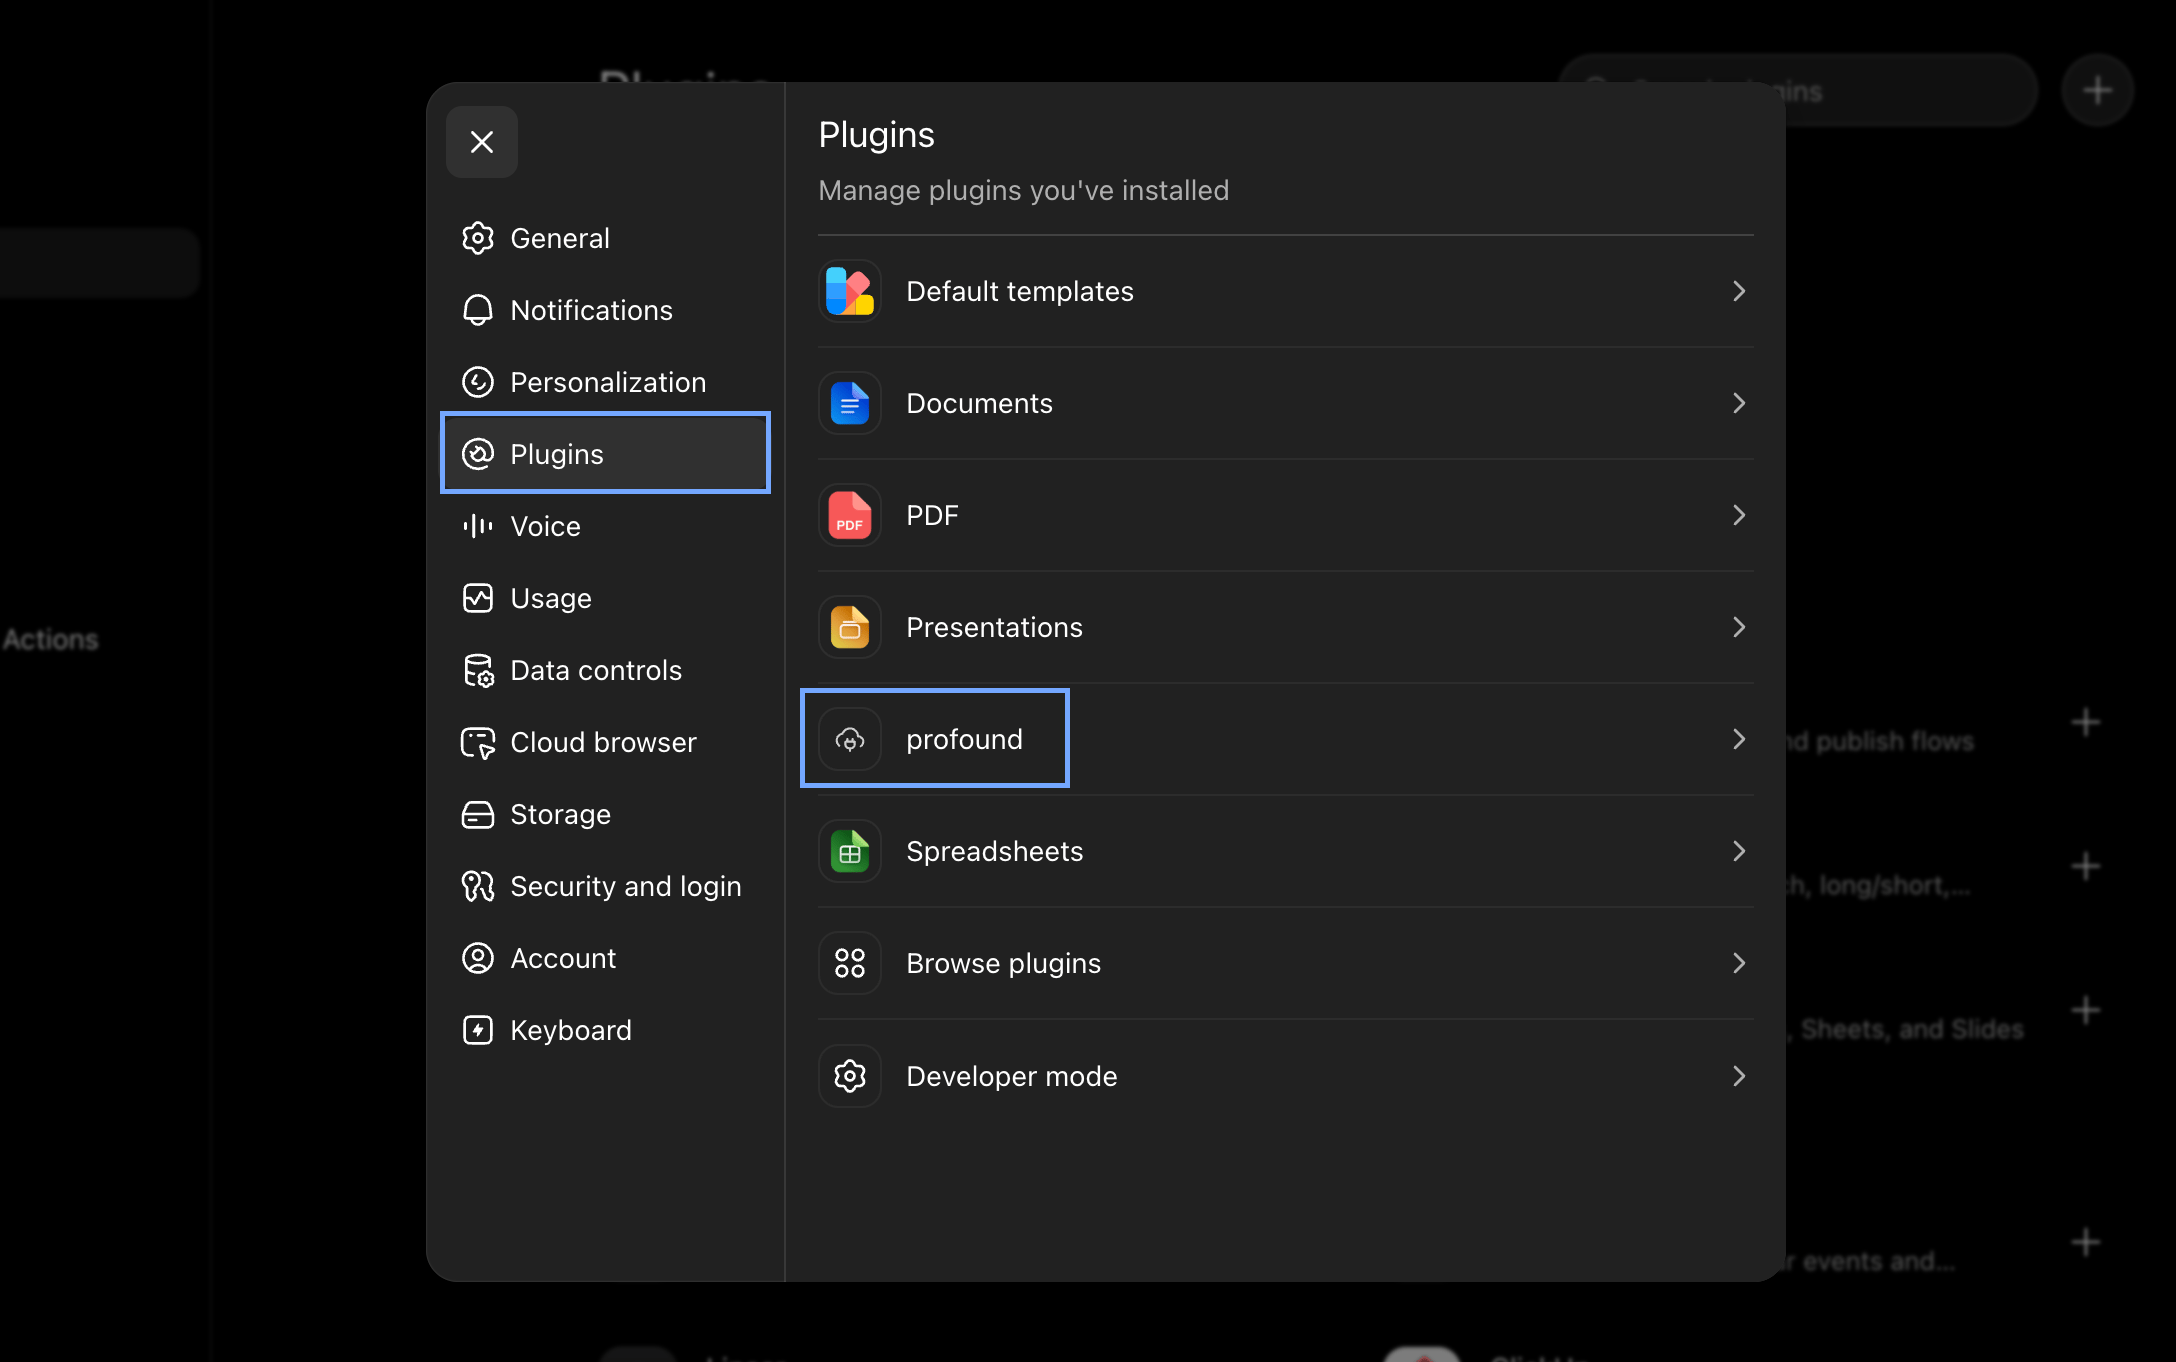The height and width of the screenshot is (1362, 2176).
Task: Click the Storage drive icon
Action: click(x=478, y=814)
